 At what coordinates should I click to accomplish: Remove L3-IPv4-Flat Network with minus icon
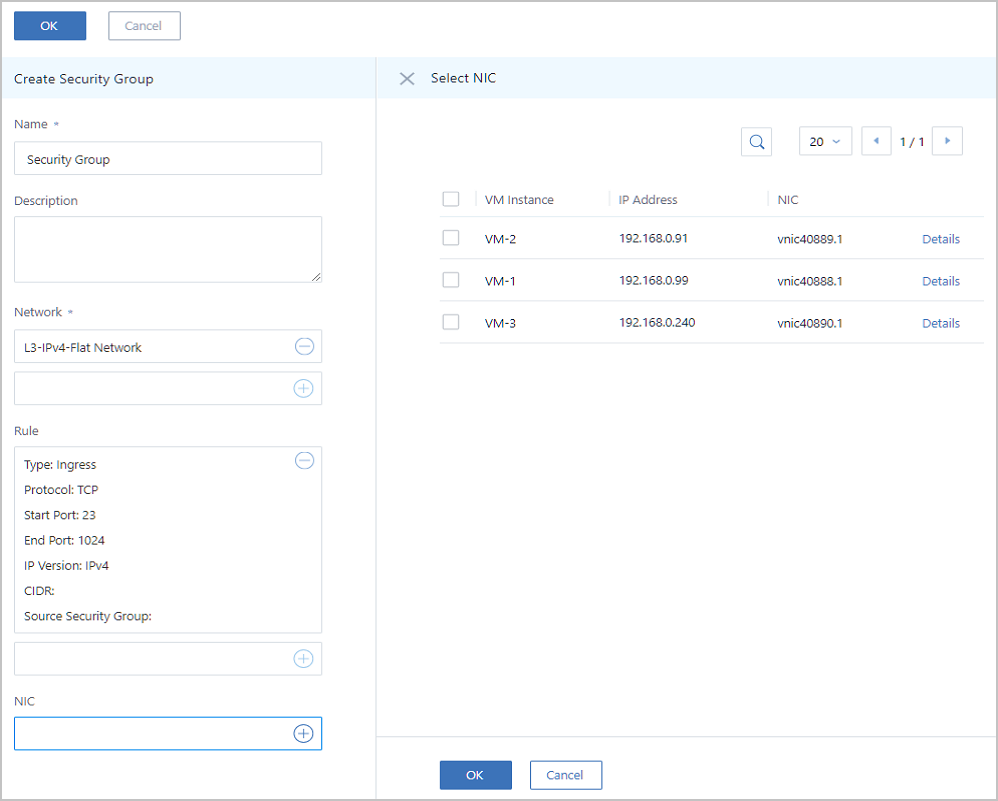304,346
